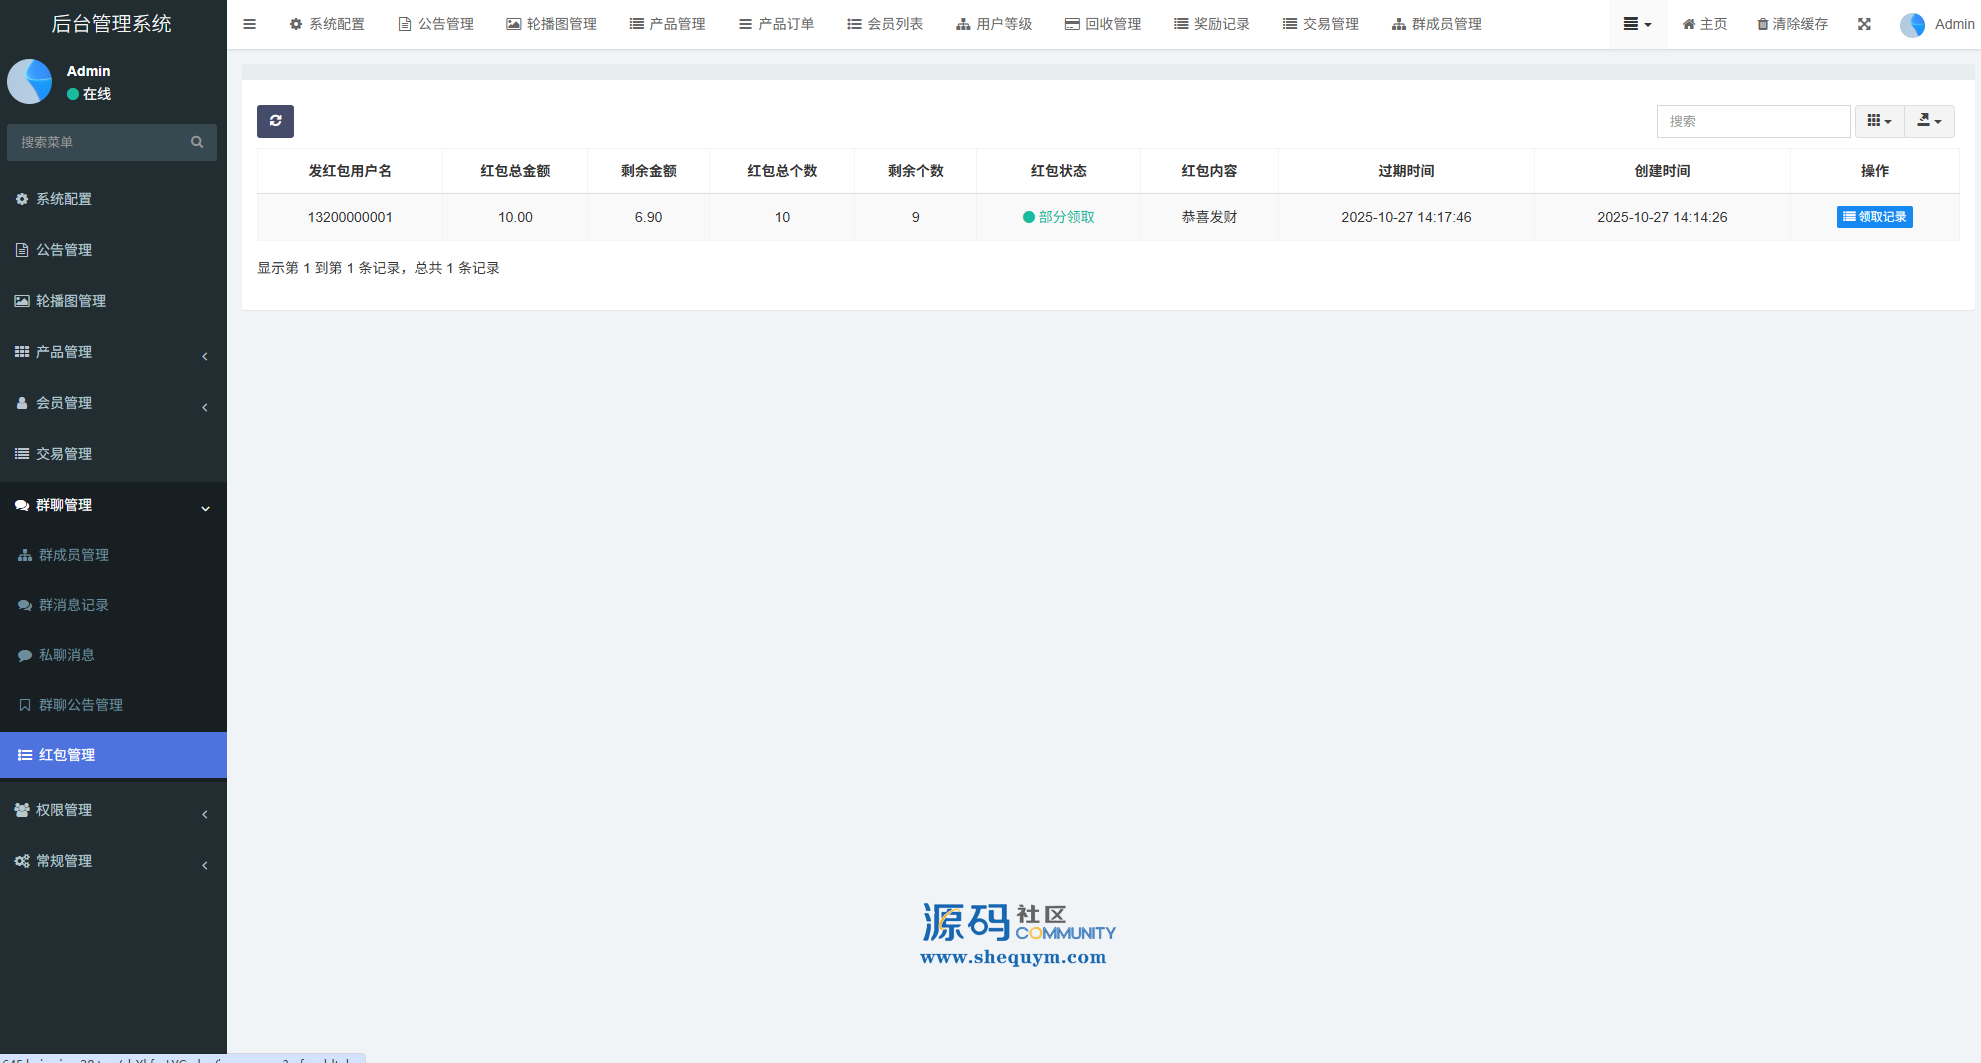Switch to the 回收管理 top tab
The image size is (1981, 1063).
point(1103,24)
